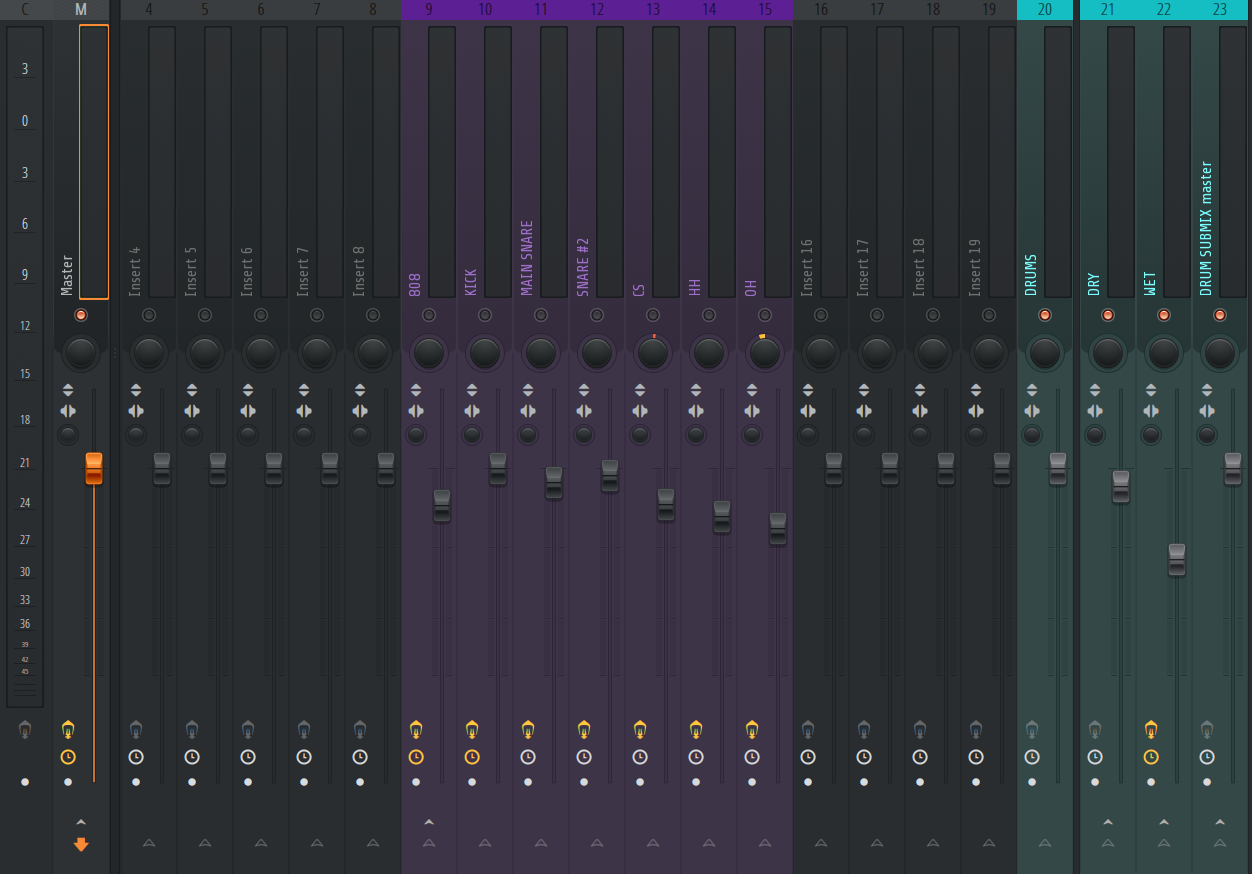
Task: Click the Master track's latency clock icon
Action: click(x=68, y=757)
